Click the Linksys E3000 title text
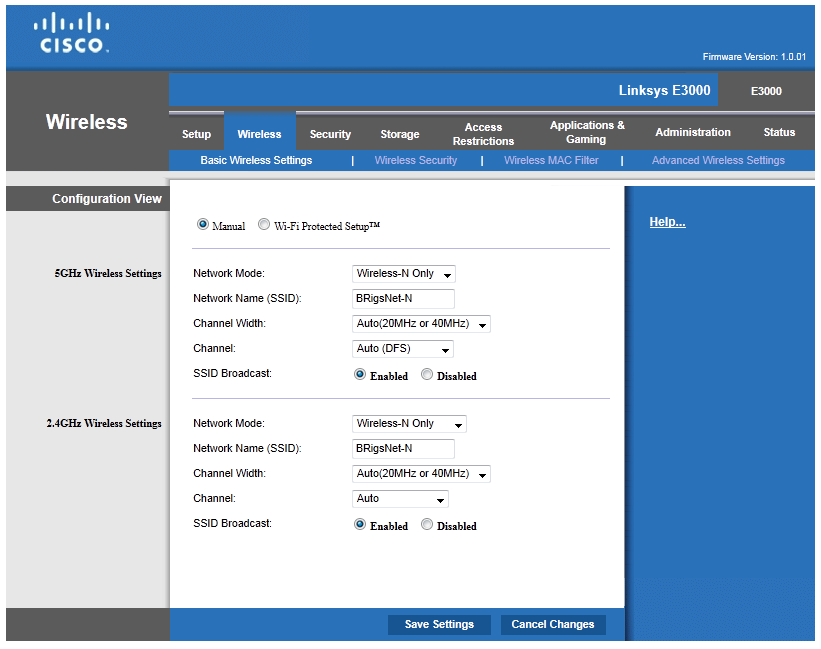 pyautogui.click(x=664, y=91)
